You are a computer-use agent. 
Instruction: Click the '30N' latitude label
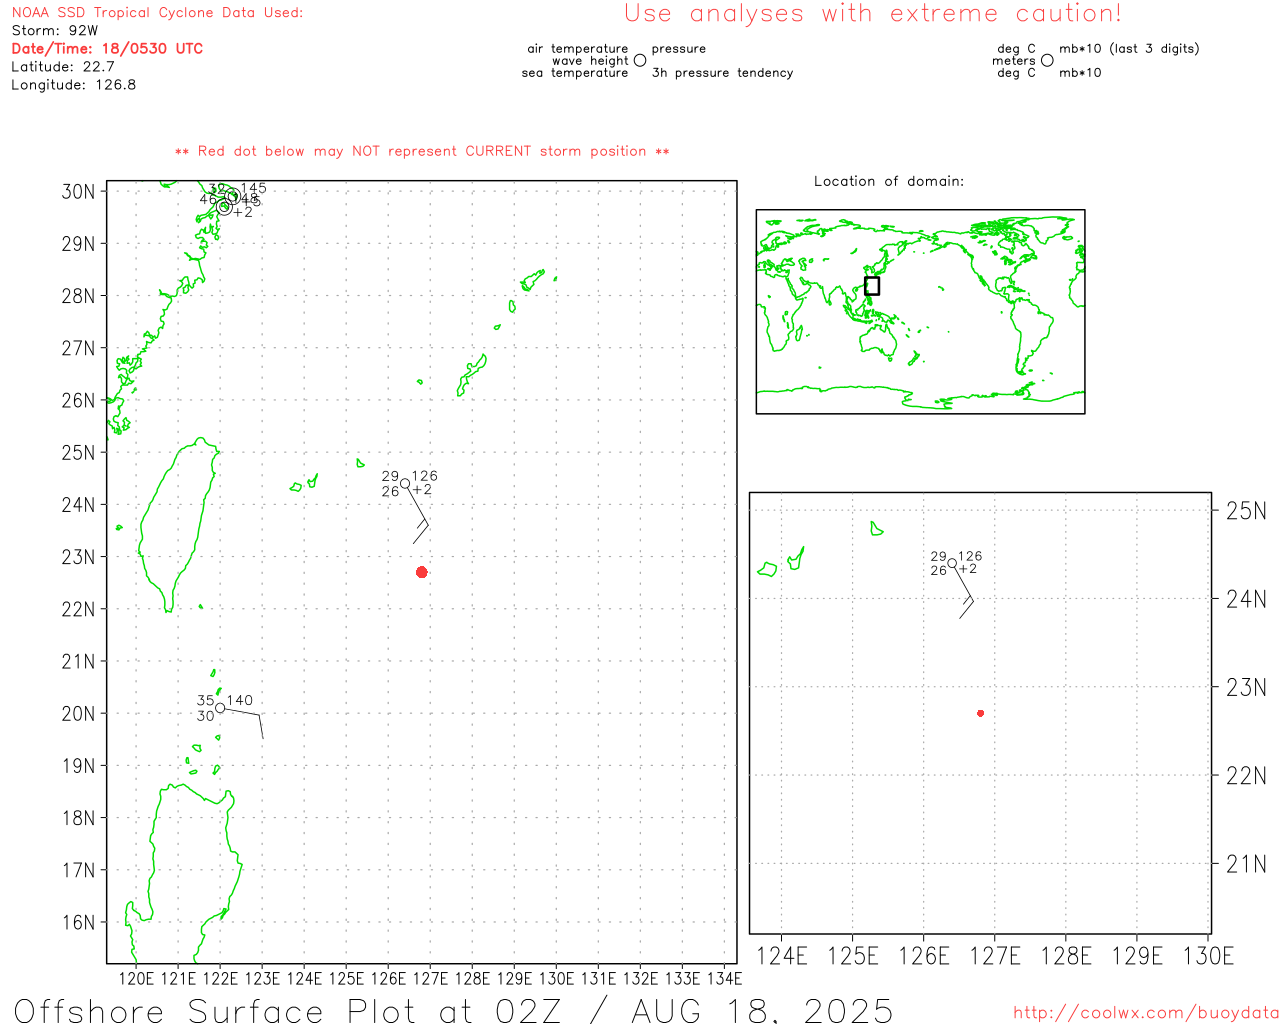point(79,192)
